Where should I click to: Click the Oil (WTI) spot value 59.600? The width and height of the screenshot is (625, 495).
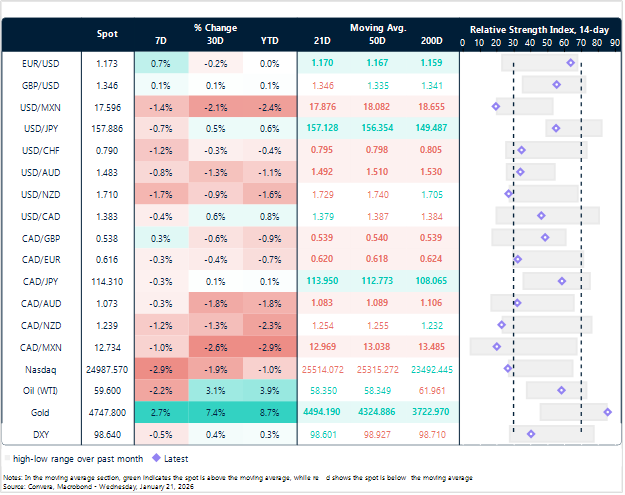point(107,390)
